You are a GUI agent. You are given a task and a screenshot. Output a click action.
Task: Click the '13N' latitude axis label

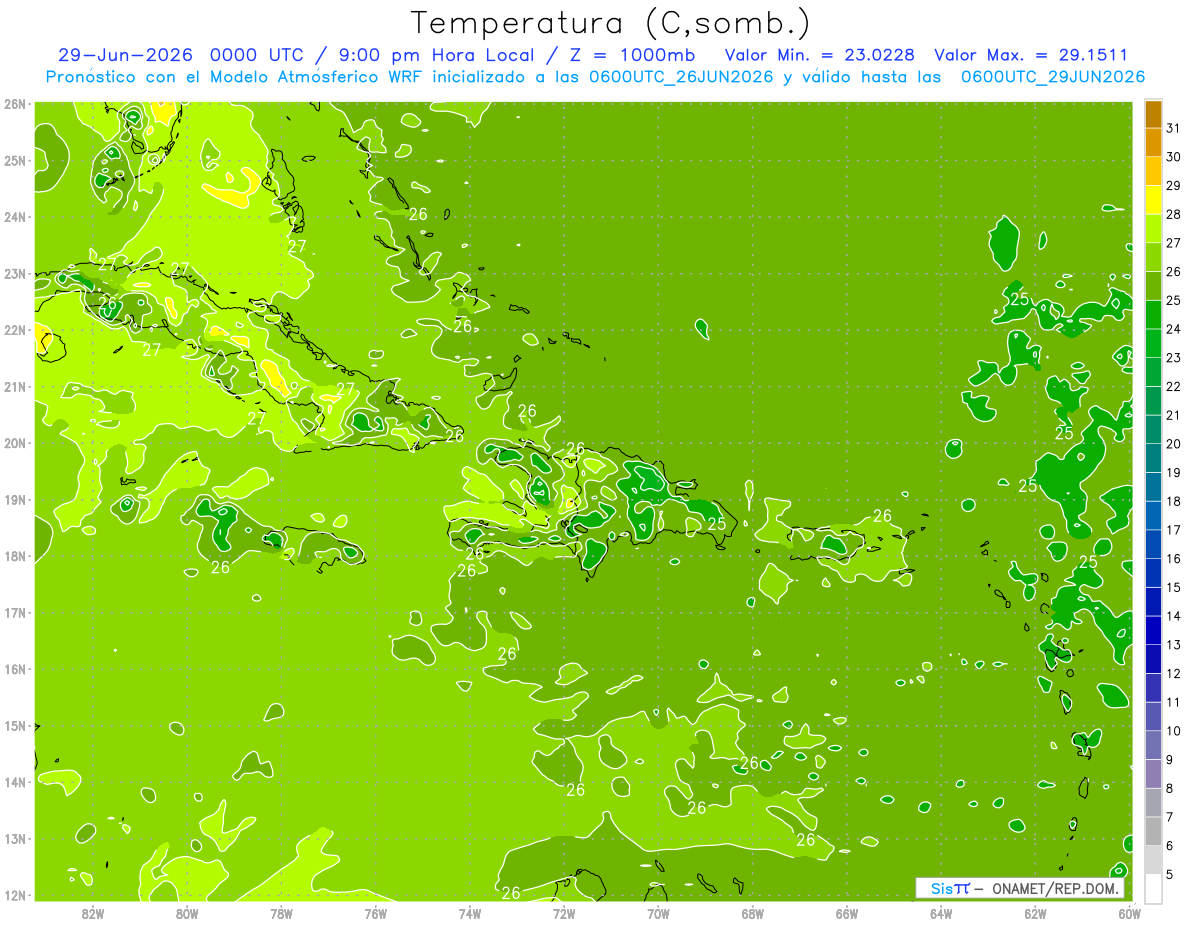click(14, 839)
